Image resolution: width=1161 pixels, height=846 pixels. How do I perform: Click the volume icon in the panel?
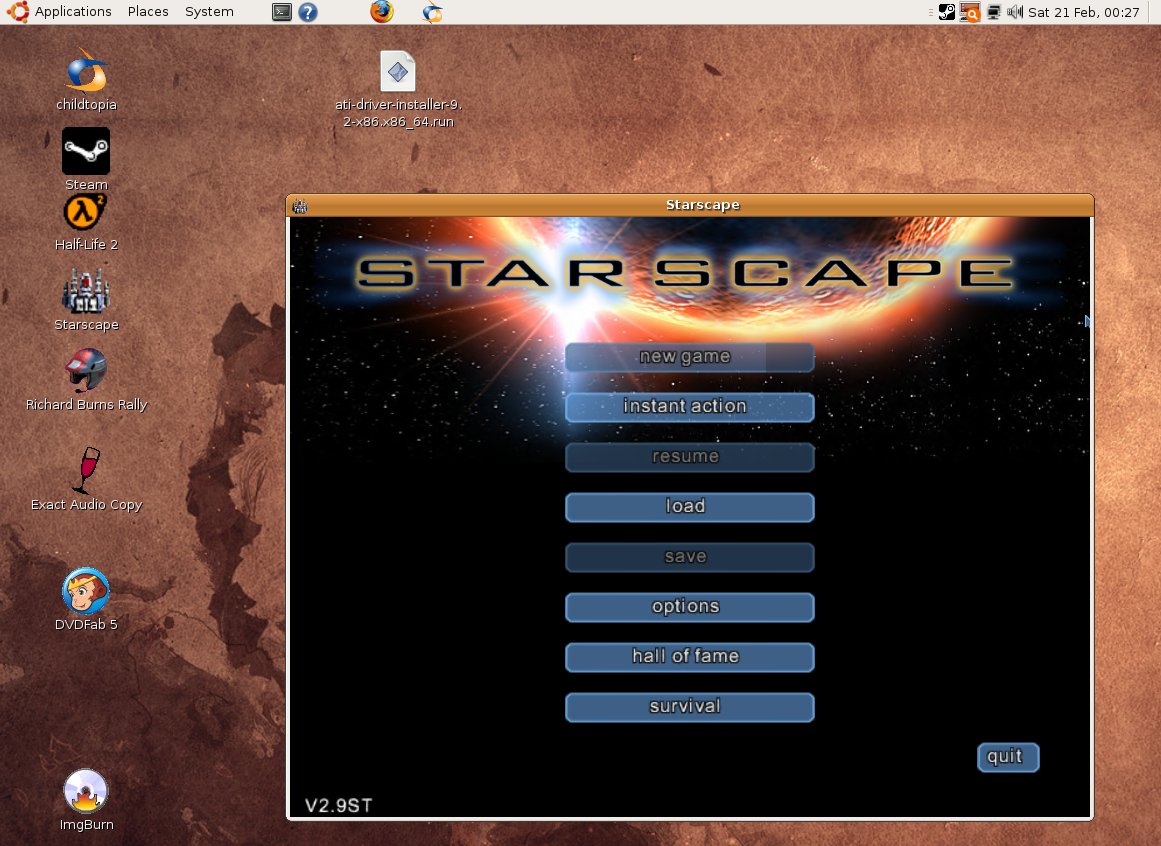click(1014, 11)
